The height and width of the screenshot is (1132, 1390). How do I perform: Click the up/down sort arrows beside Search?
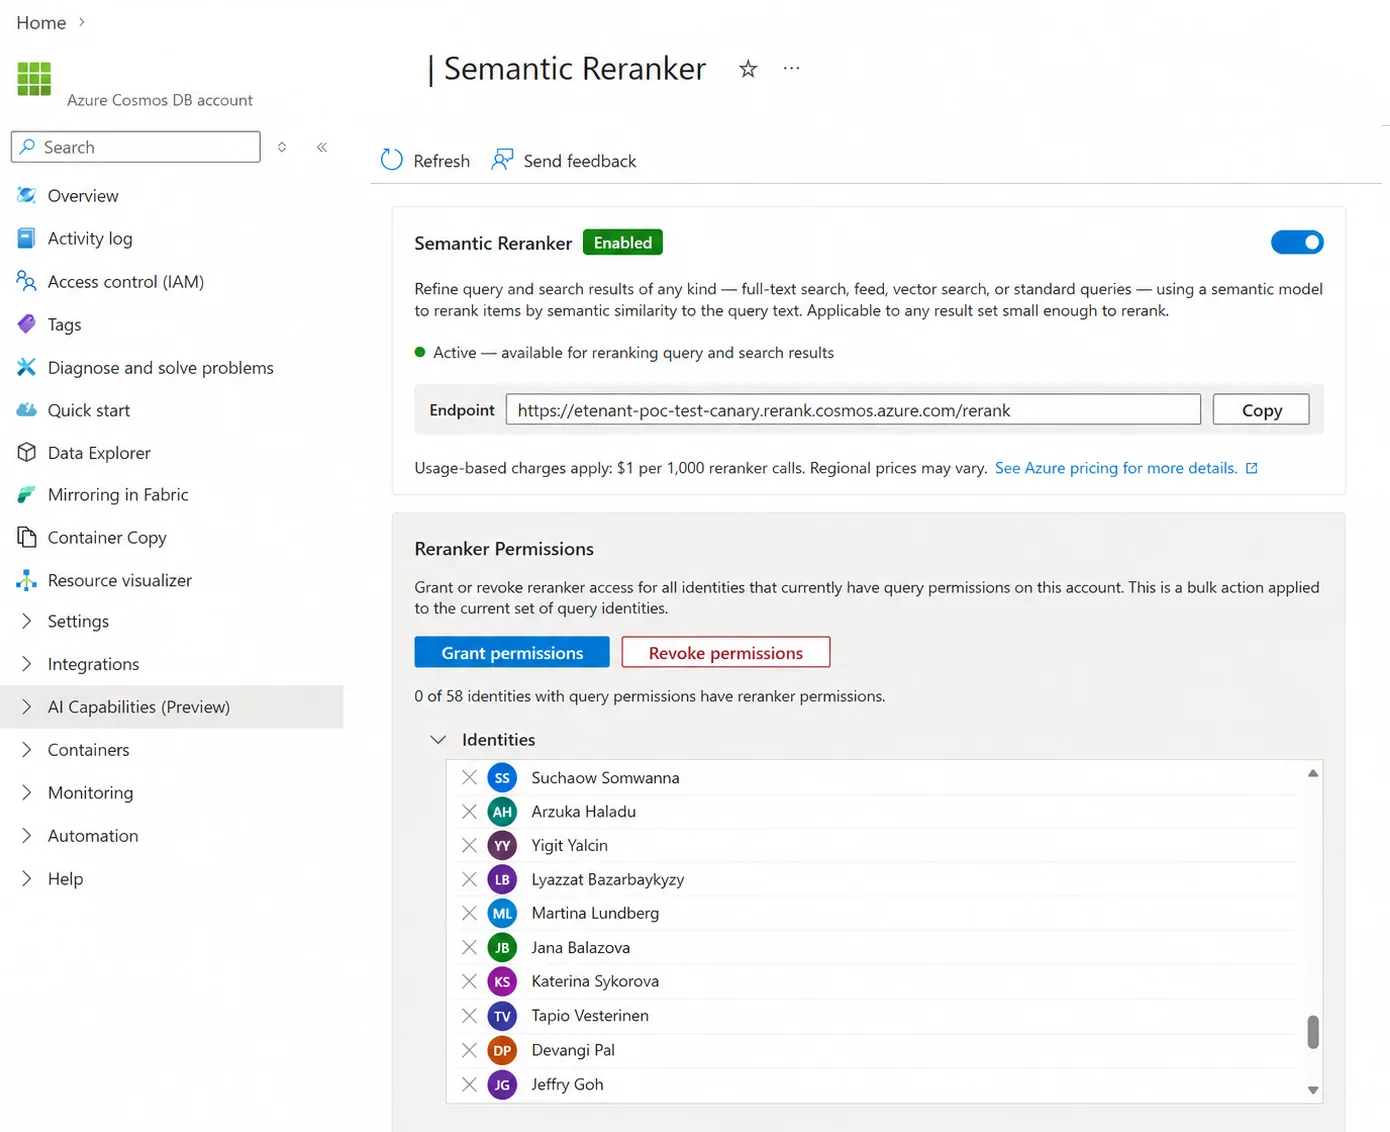pyautogui.click(x=282, y=147)
